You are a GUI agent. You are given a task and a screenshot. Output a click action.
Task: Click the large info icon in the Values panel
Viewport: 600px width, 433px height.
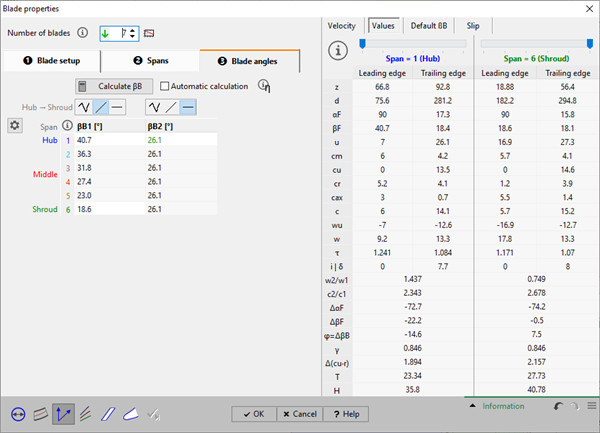click(338, 50)
